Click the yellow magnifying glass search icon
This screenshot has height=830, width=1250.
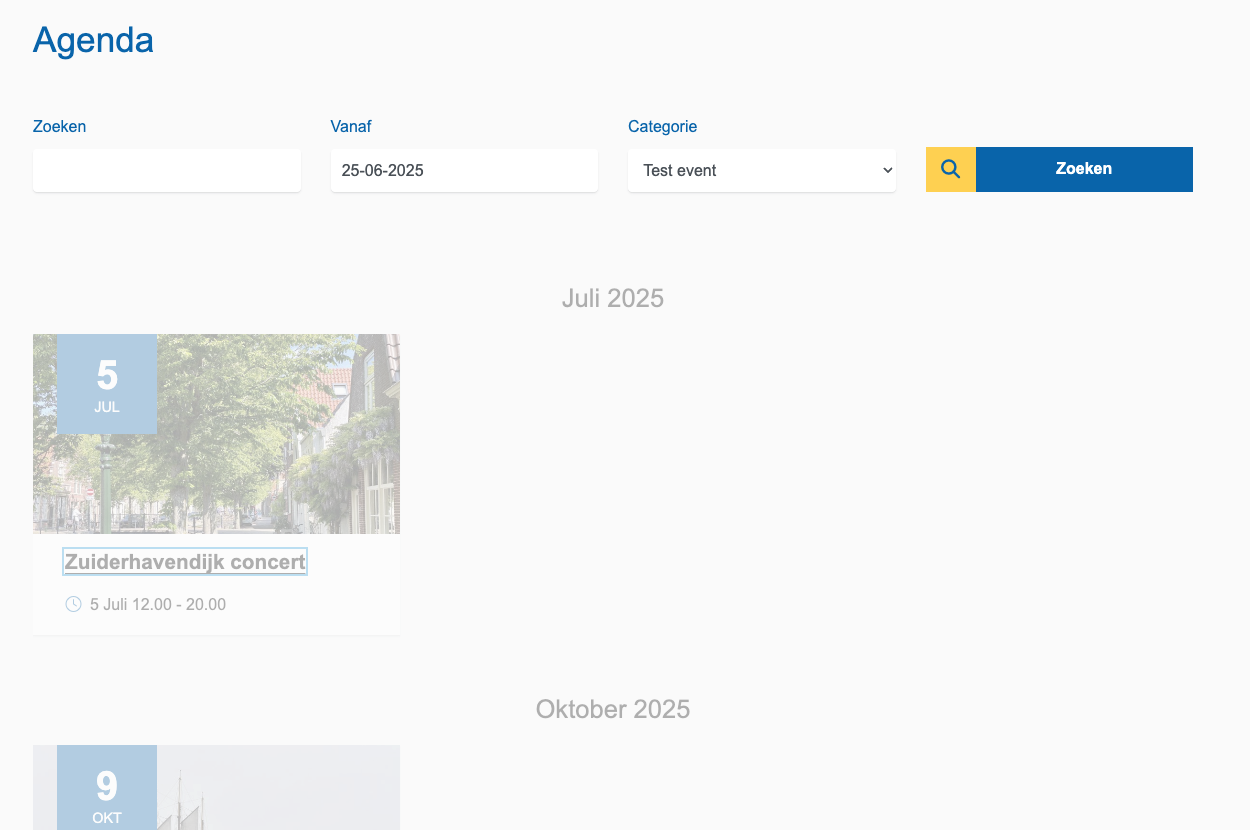pos(951,169)
